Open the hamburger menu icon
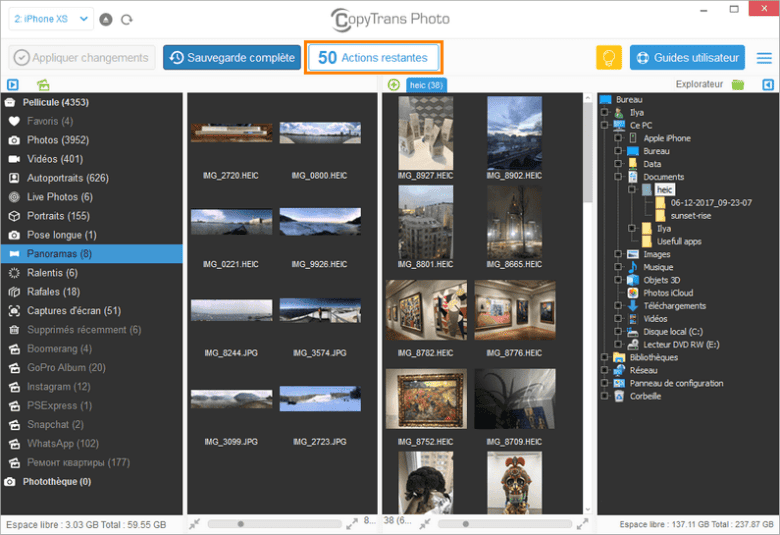The width and height of the screenshot is (780, 535). (x=764, y=57)
